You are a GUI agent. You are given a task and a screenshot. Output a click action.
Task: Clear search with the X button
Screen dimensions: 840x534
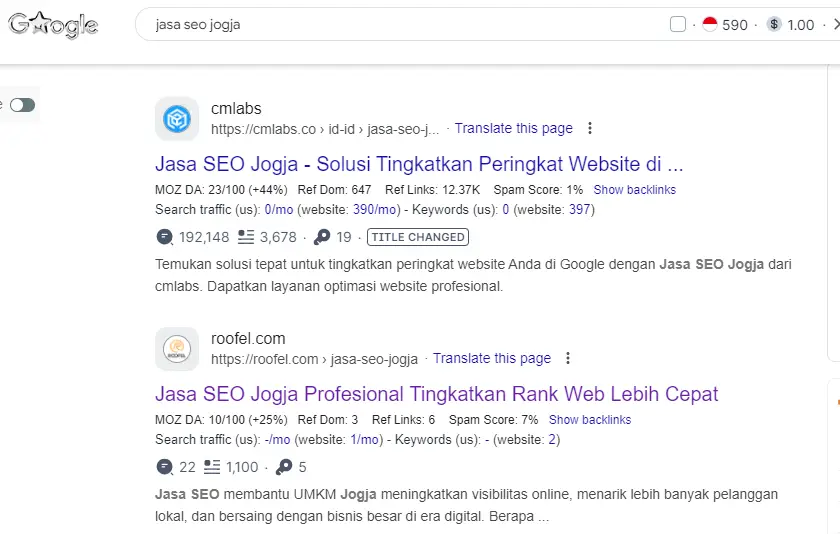(835, 25)
